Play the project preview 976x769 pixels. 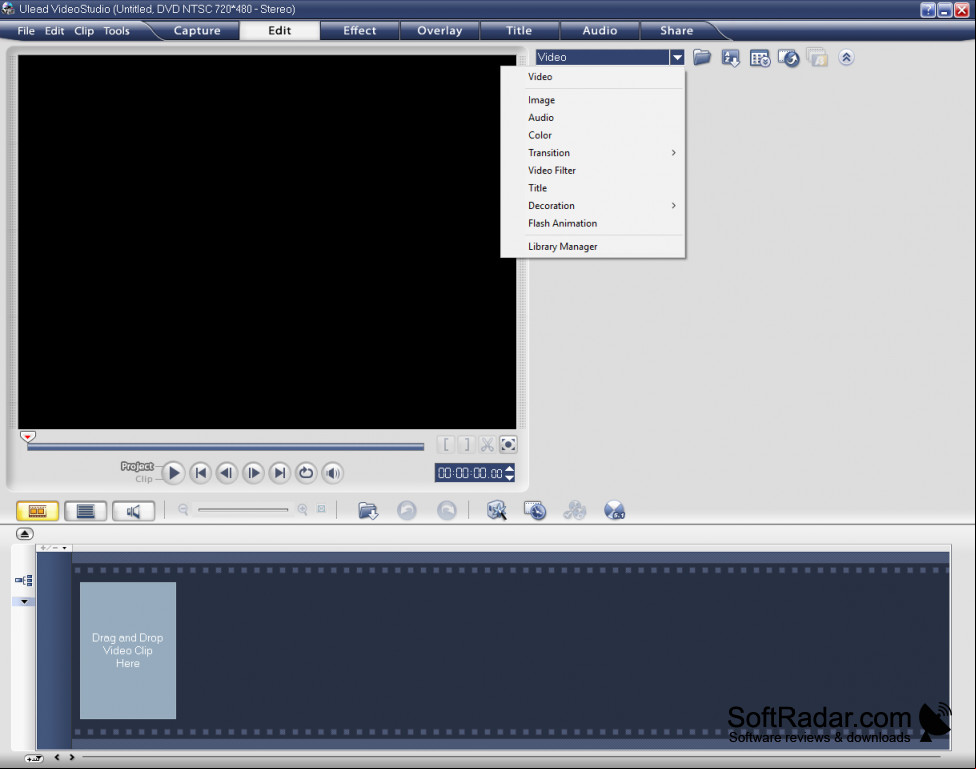click(x=174, y=473)
